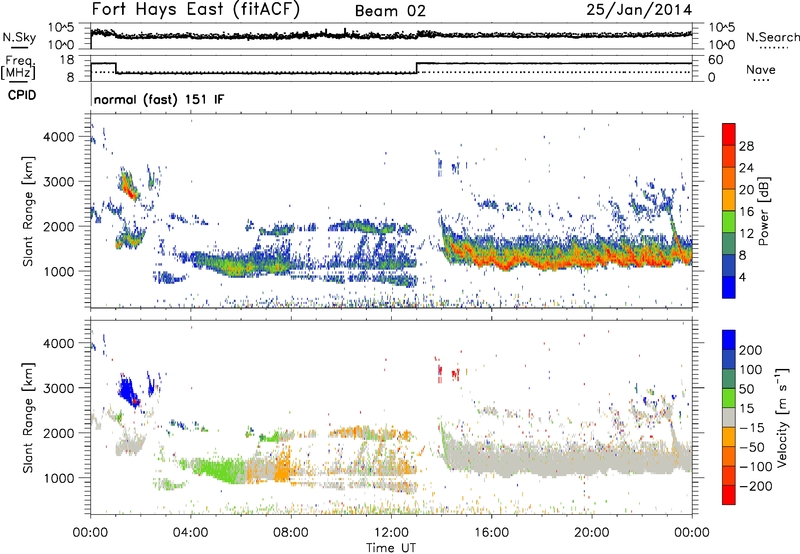Click the 15 value on velocity colorbar

[x=746, y=409]
